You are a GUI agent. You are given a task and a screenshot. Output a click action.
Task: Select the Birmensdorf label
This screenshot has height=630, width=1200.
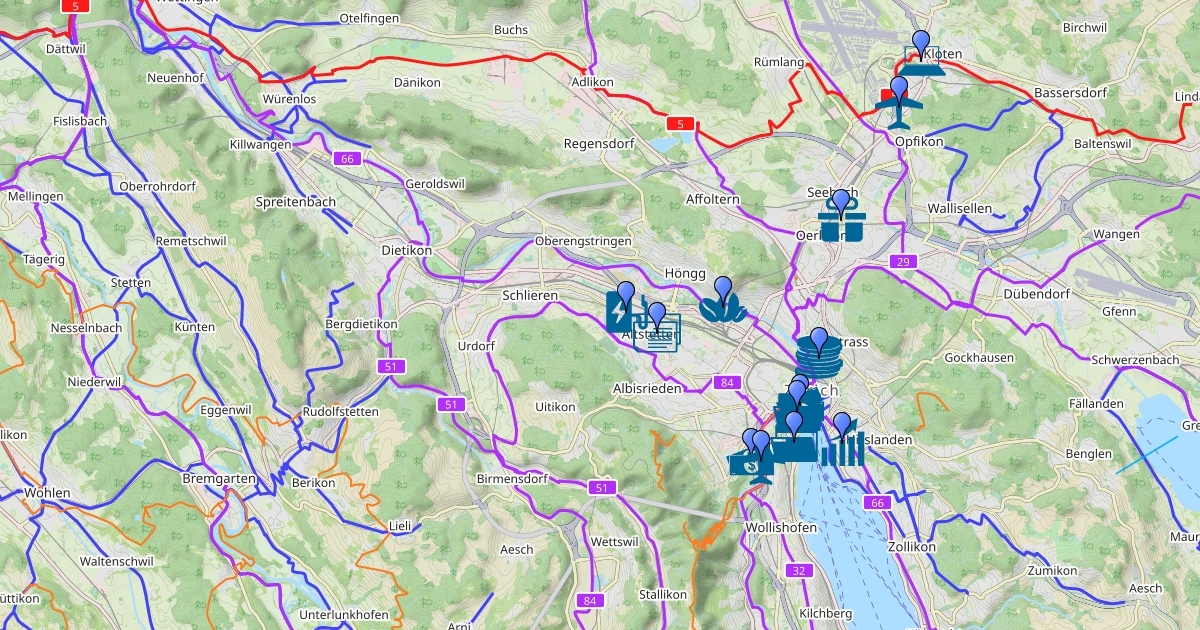point(512,479)
